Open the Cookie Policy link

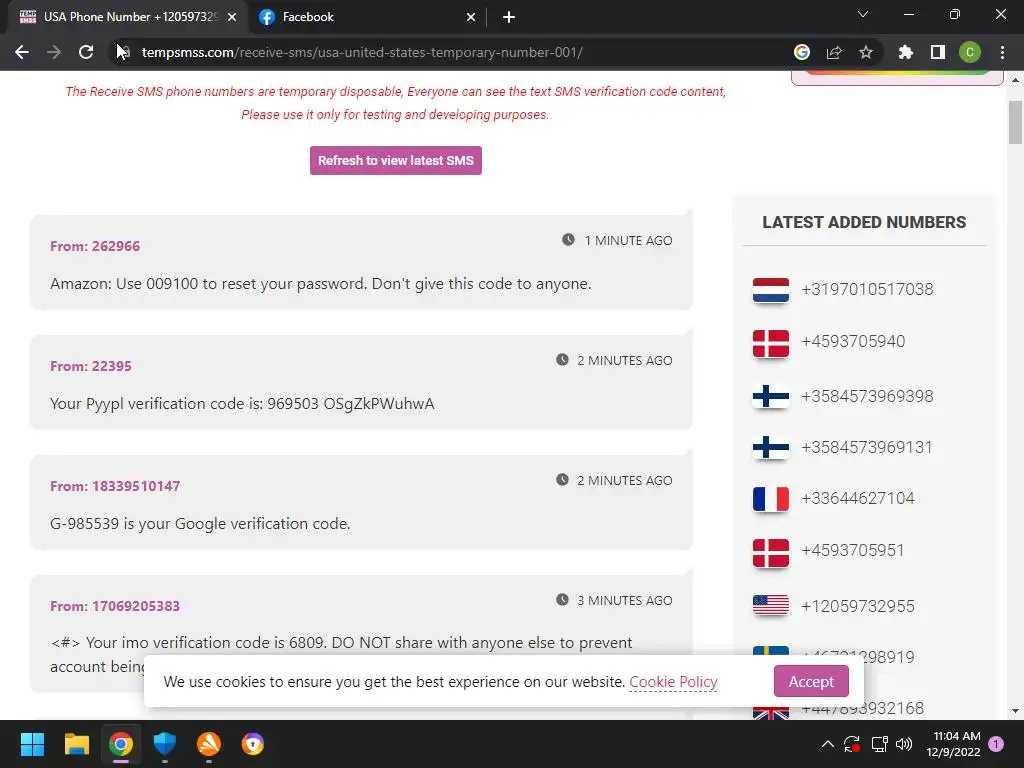click(x=673, y=682)
